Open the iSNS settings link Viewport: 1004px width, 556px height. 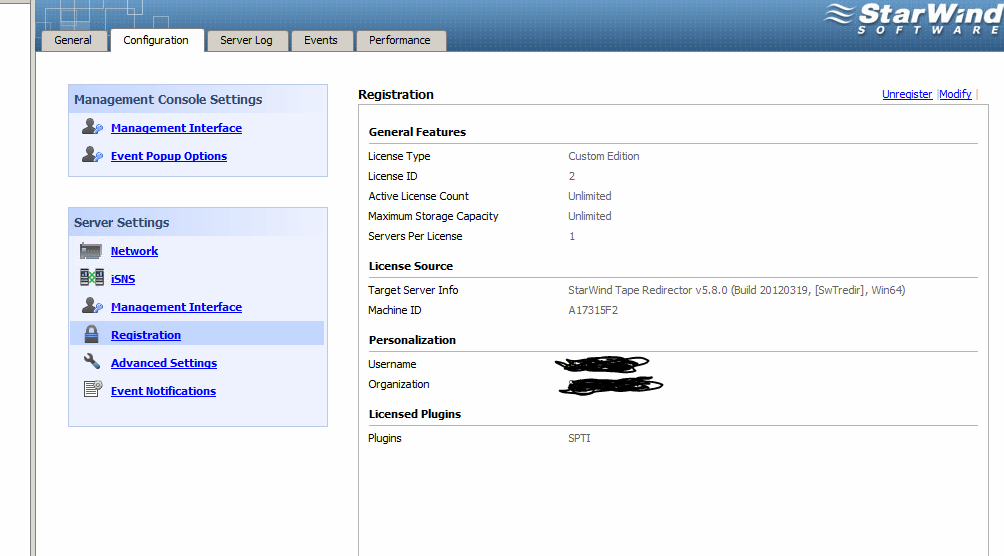click(x=123, y=279)
